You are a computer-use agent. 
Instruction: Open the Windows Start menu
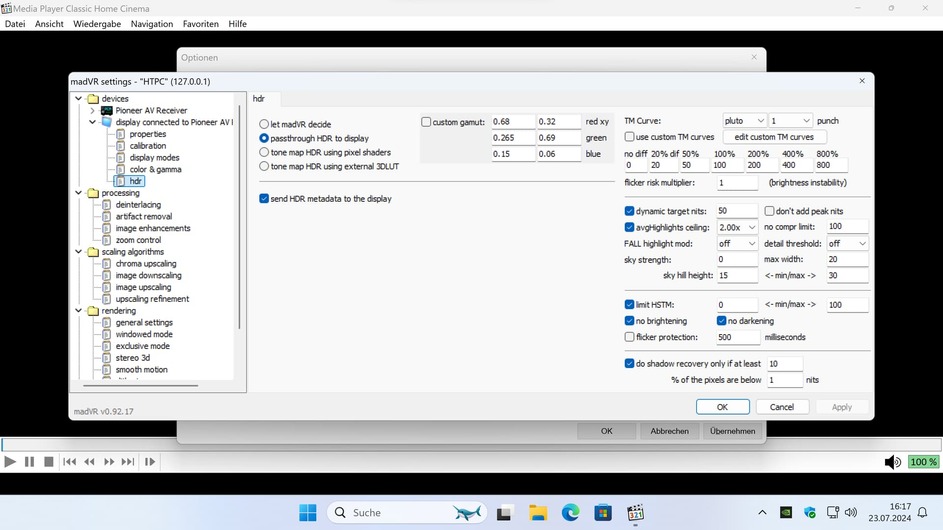click(x=307, y=513)
